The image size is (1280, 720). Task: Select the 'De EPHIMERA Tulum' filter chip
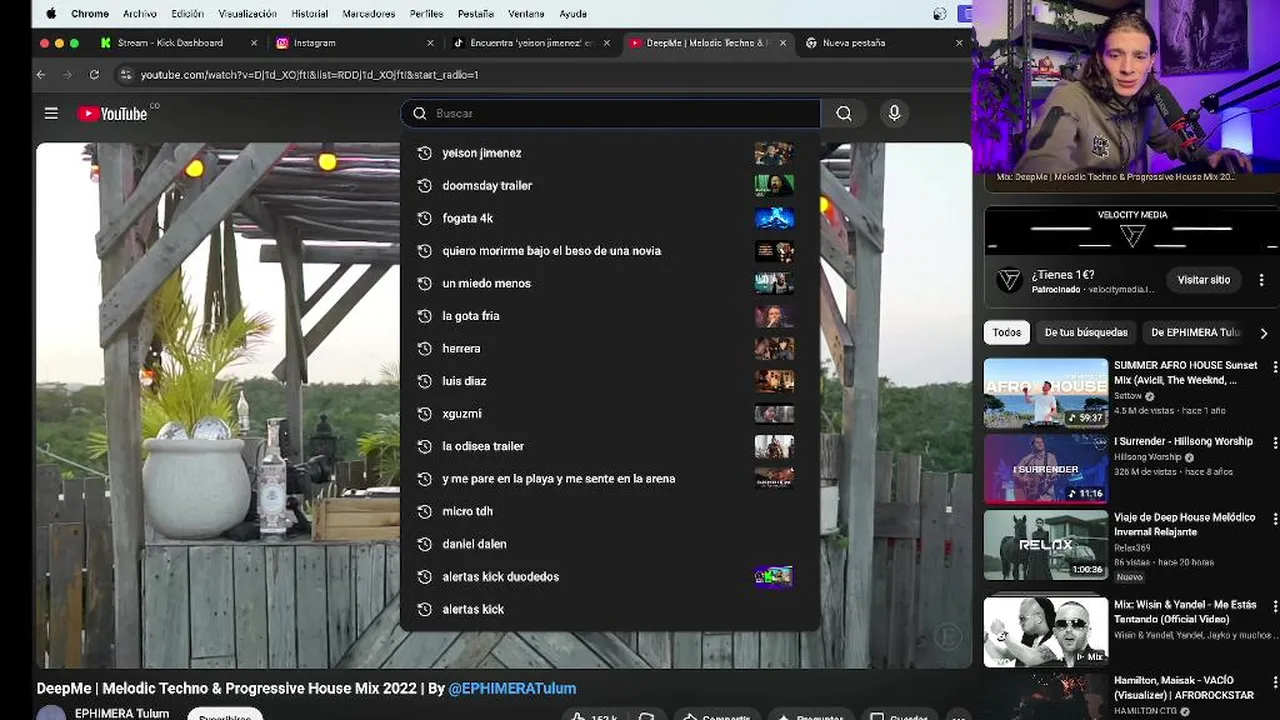(x=1195, y=332)
